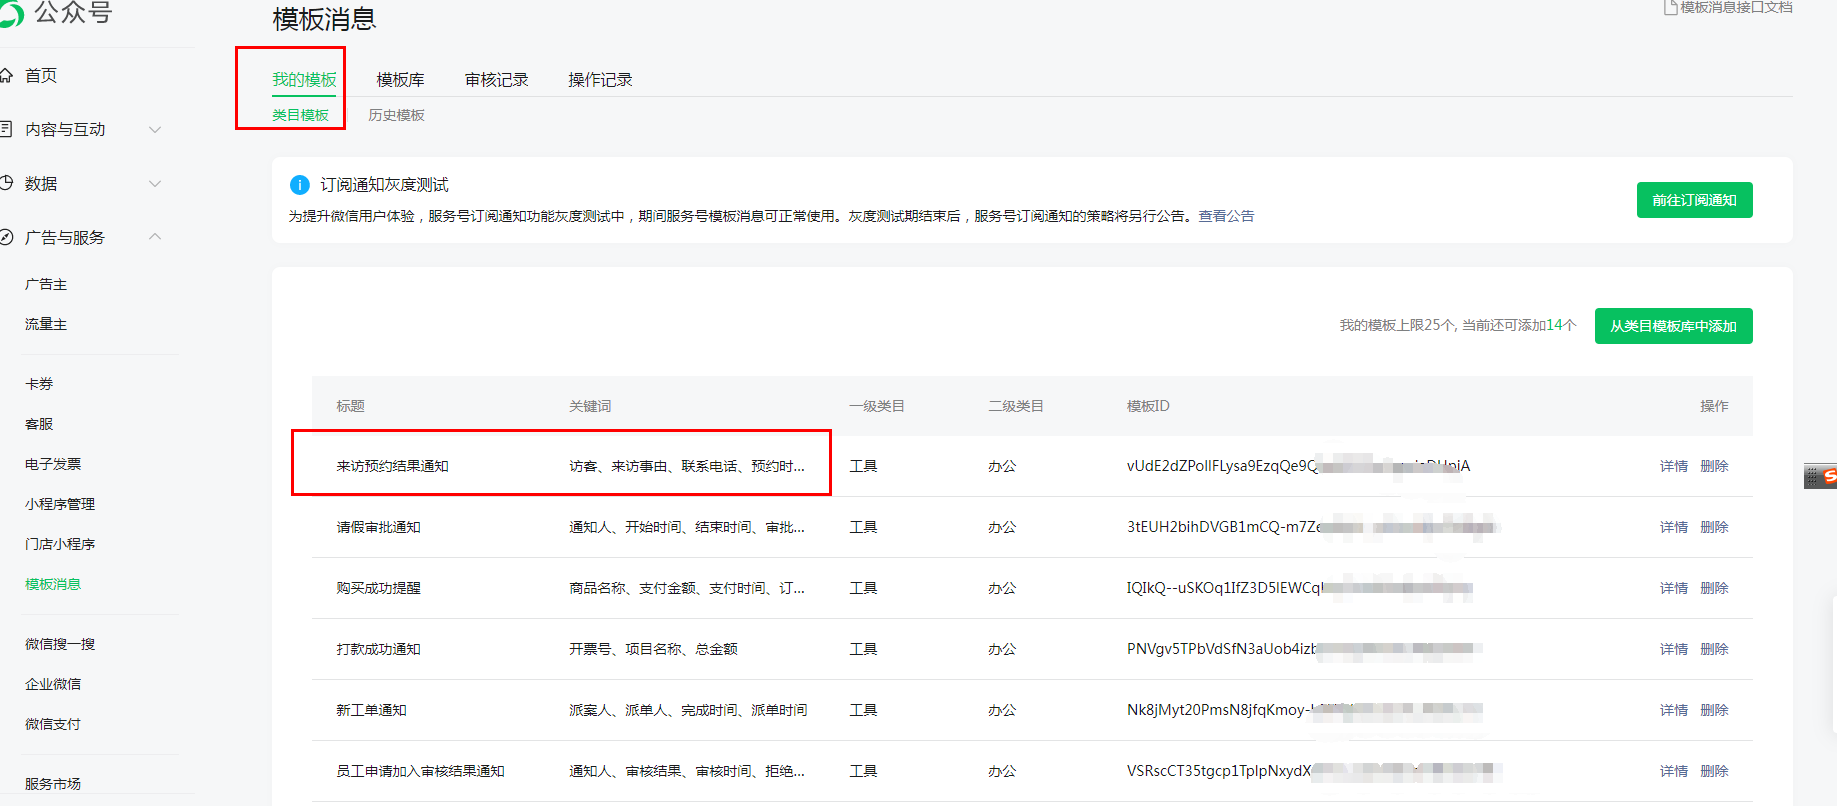Viewport: 1837px width, 806px height.
Task: Click the blue info icon in notice banner
Action: [x=299, y=185]
